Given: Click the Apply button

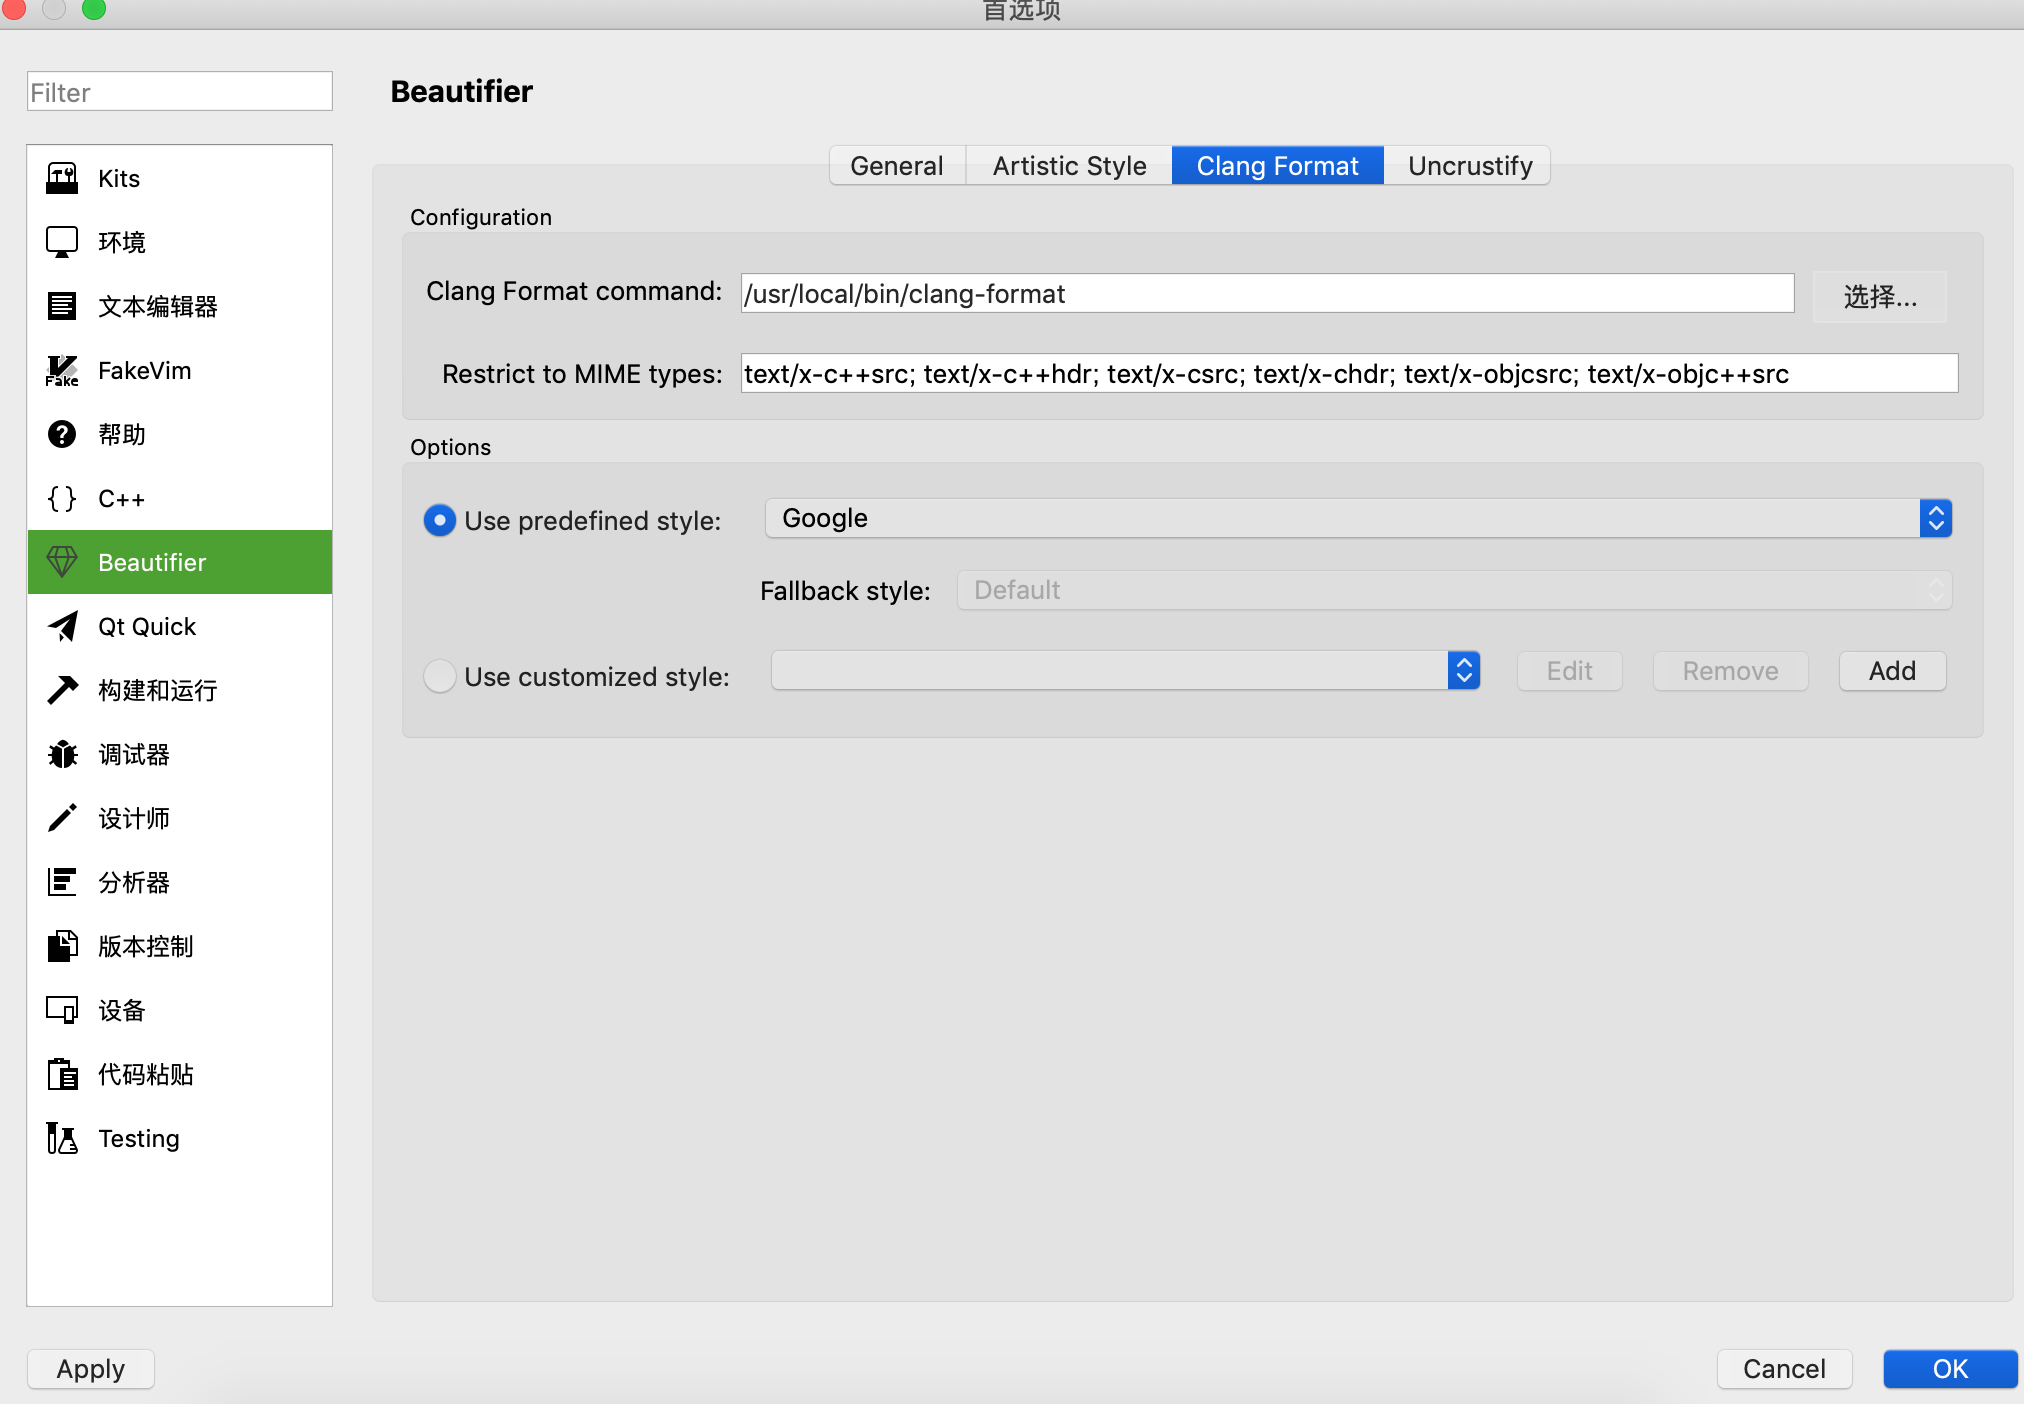Looking at the screenshot, I should pos(90,1368).
